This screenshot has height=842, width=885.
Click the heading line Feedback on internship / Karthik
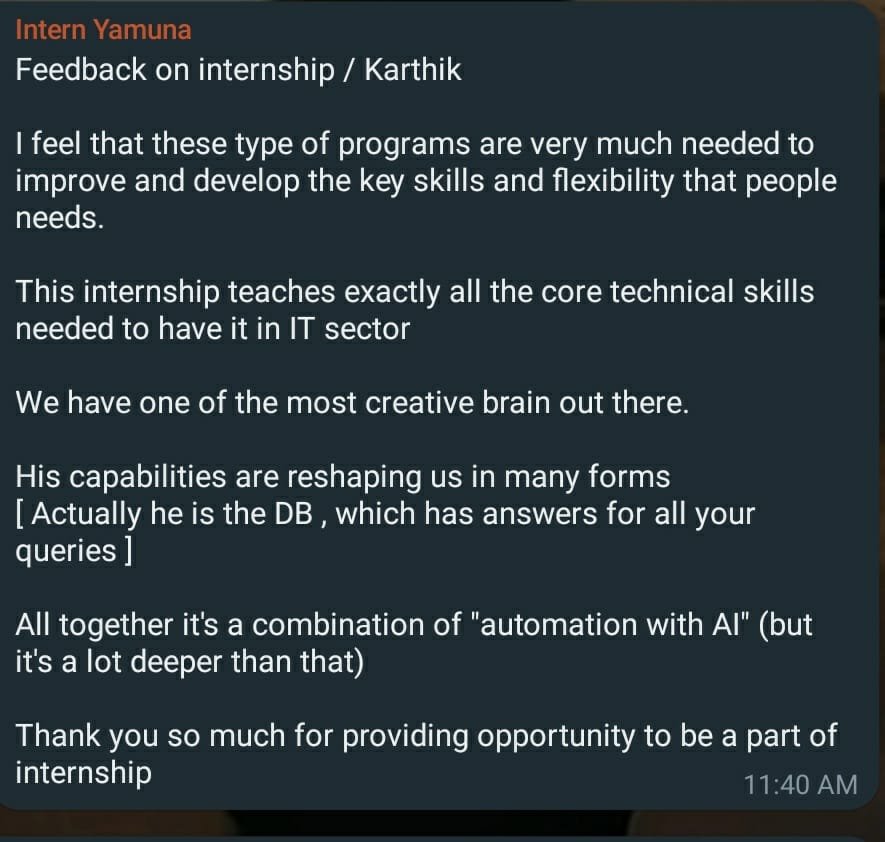point(238,71)
